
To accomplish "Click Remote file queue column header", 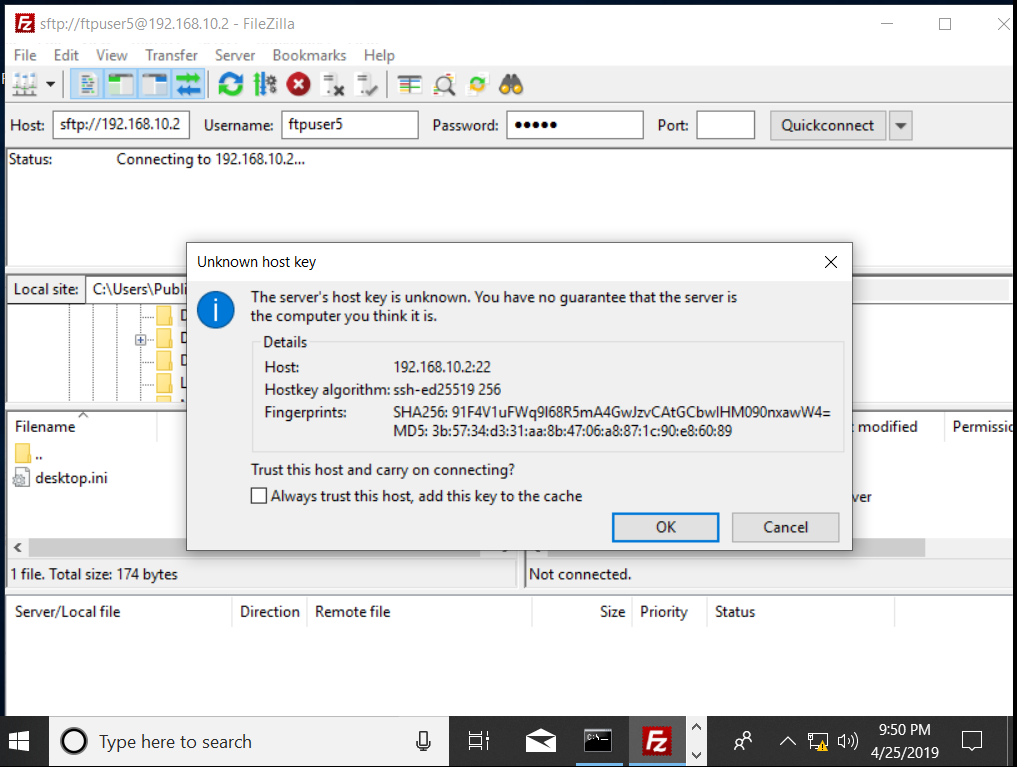I will (353, 611).
